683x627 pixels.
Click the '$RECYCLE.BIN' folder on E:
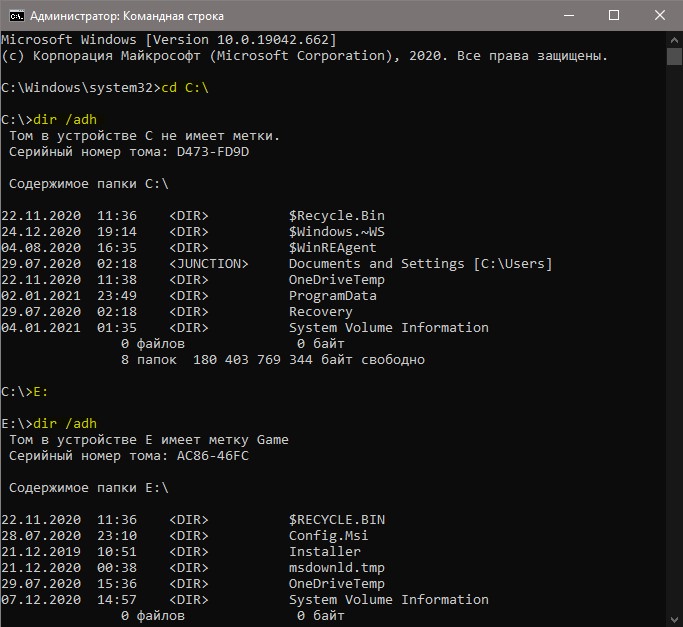[337, 520]
